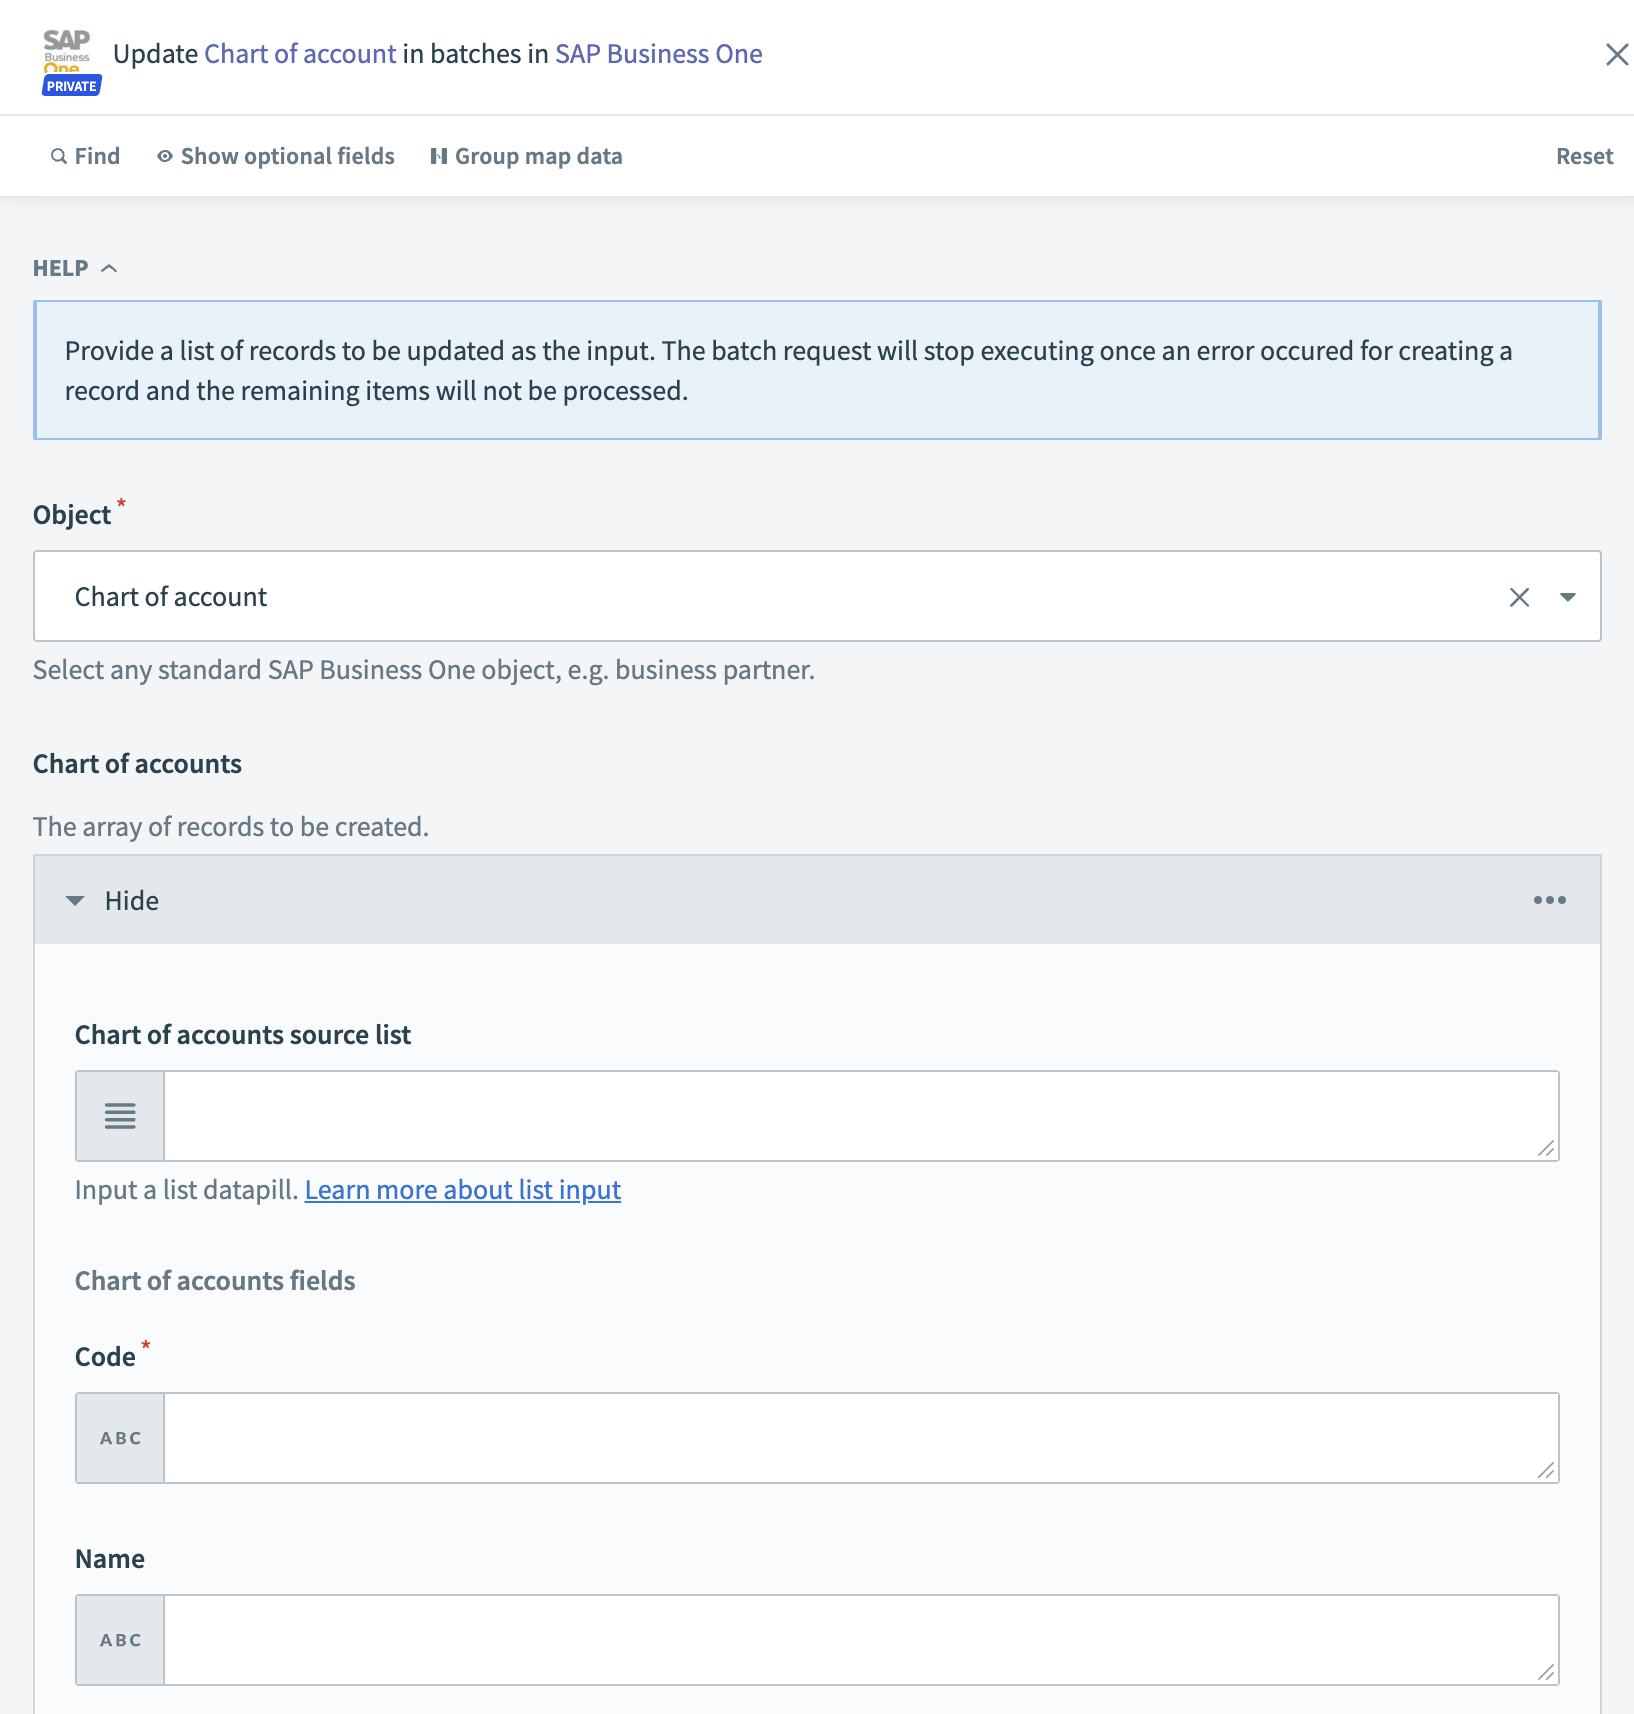Open Learn more about list input
Viewport: 1634px width, 1714px height.
click(463, 1190)
